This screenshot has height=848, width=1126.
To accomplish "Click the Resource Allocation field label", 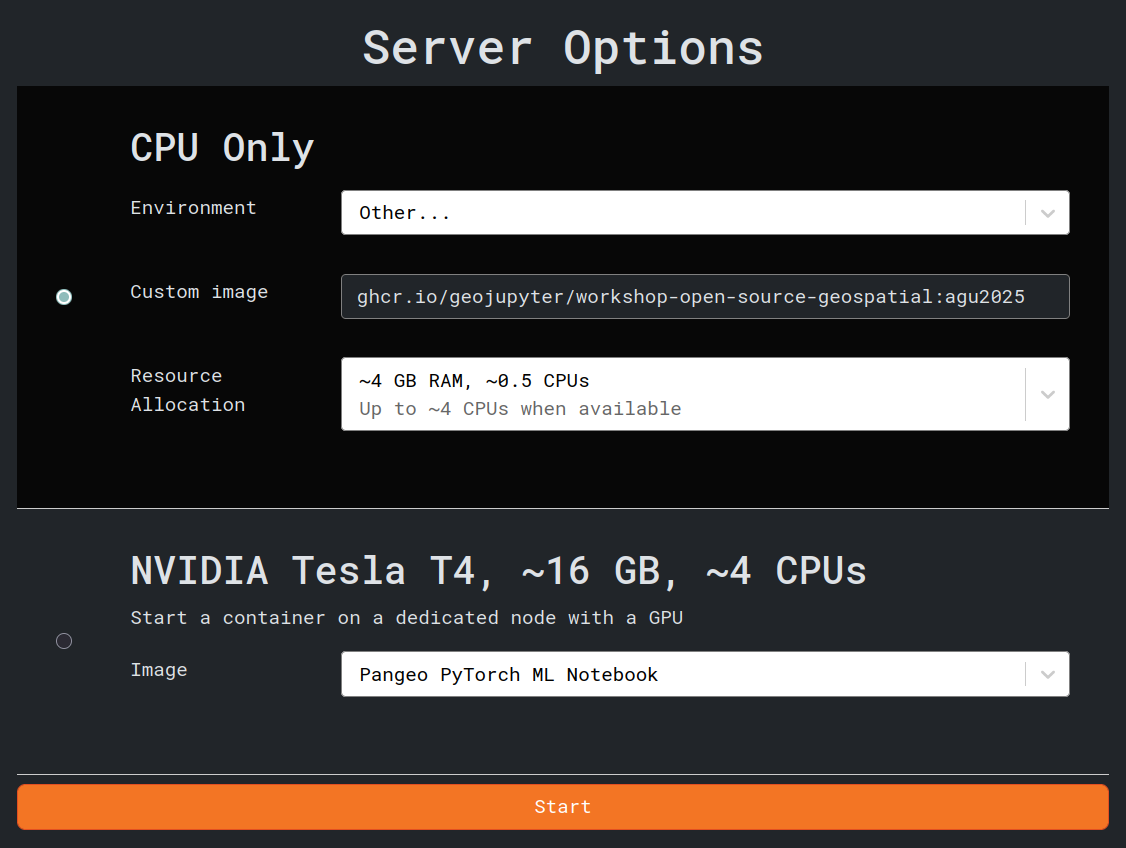I will (187, 390).
